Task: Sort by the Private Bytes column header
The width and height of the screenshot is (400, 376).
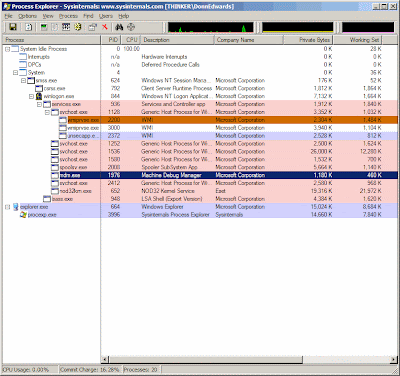Action: tap(308, 40)
